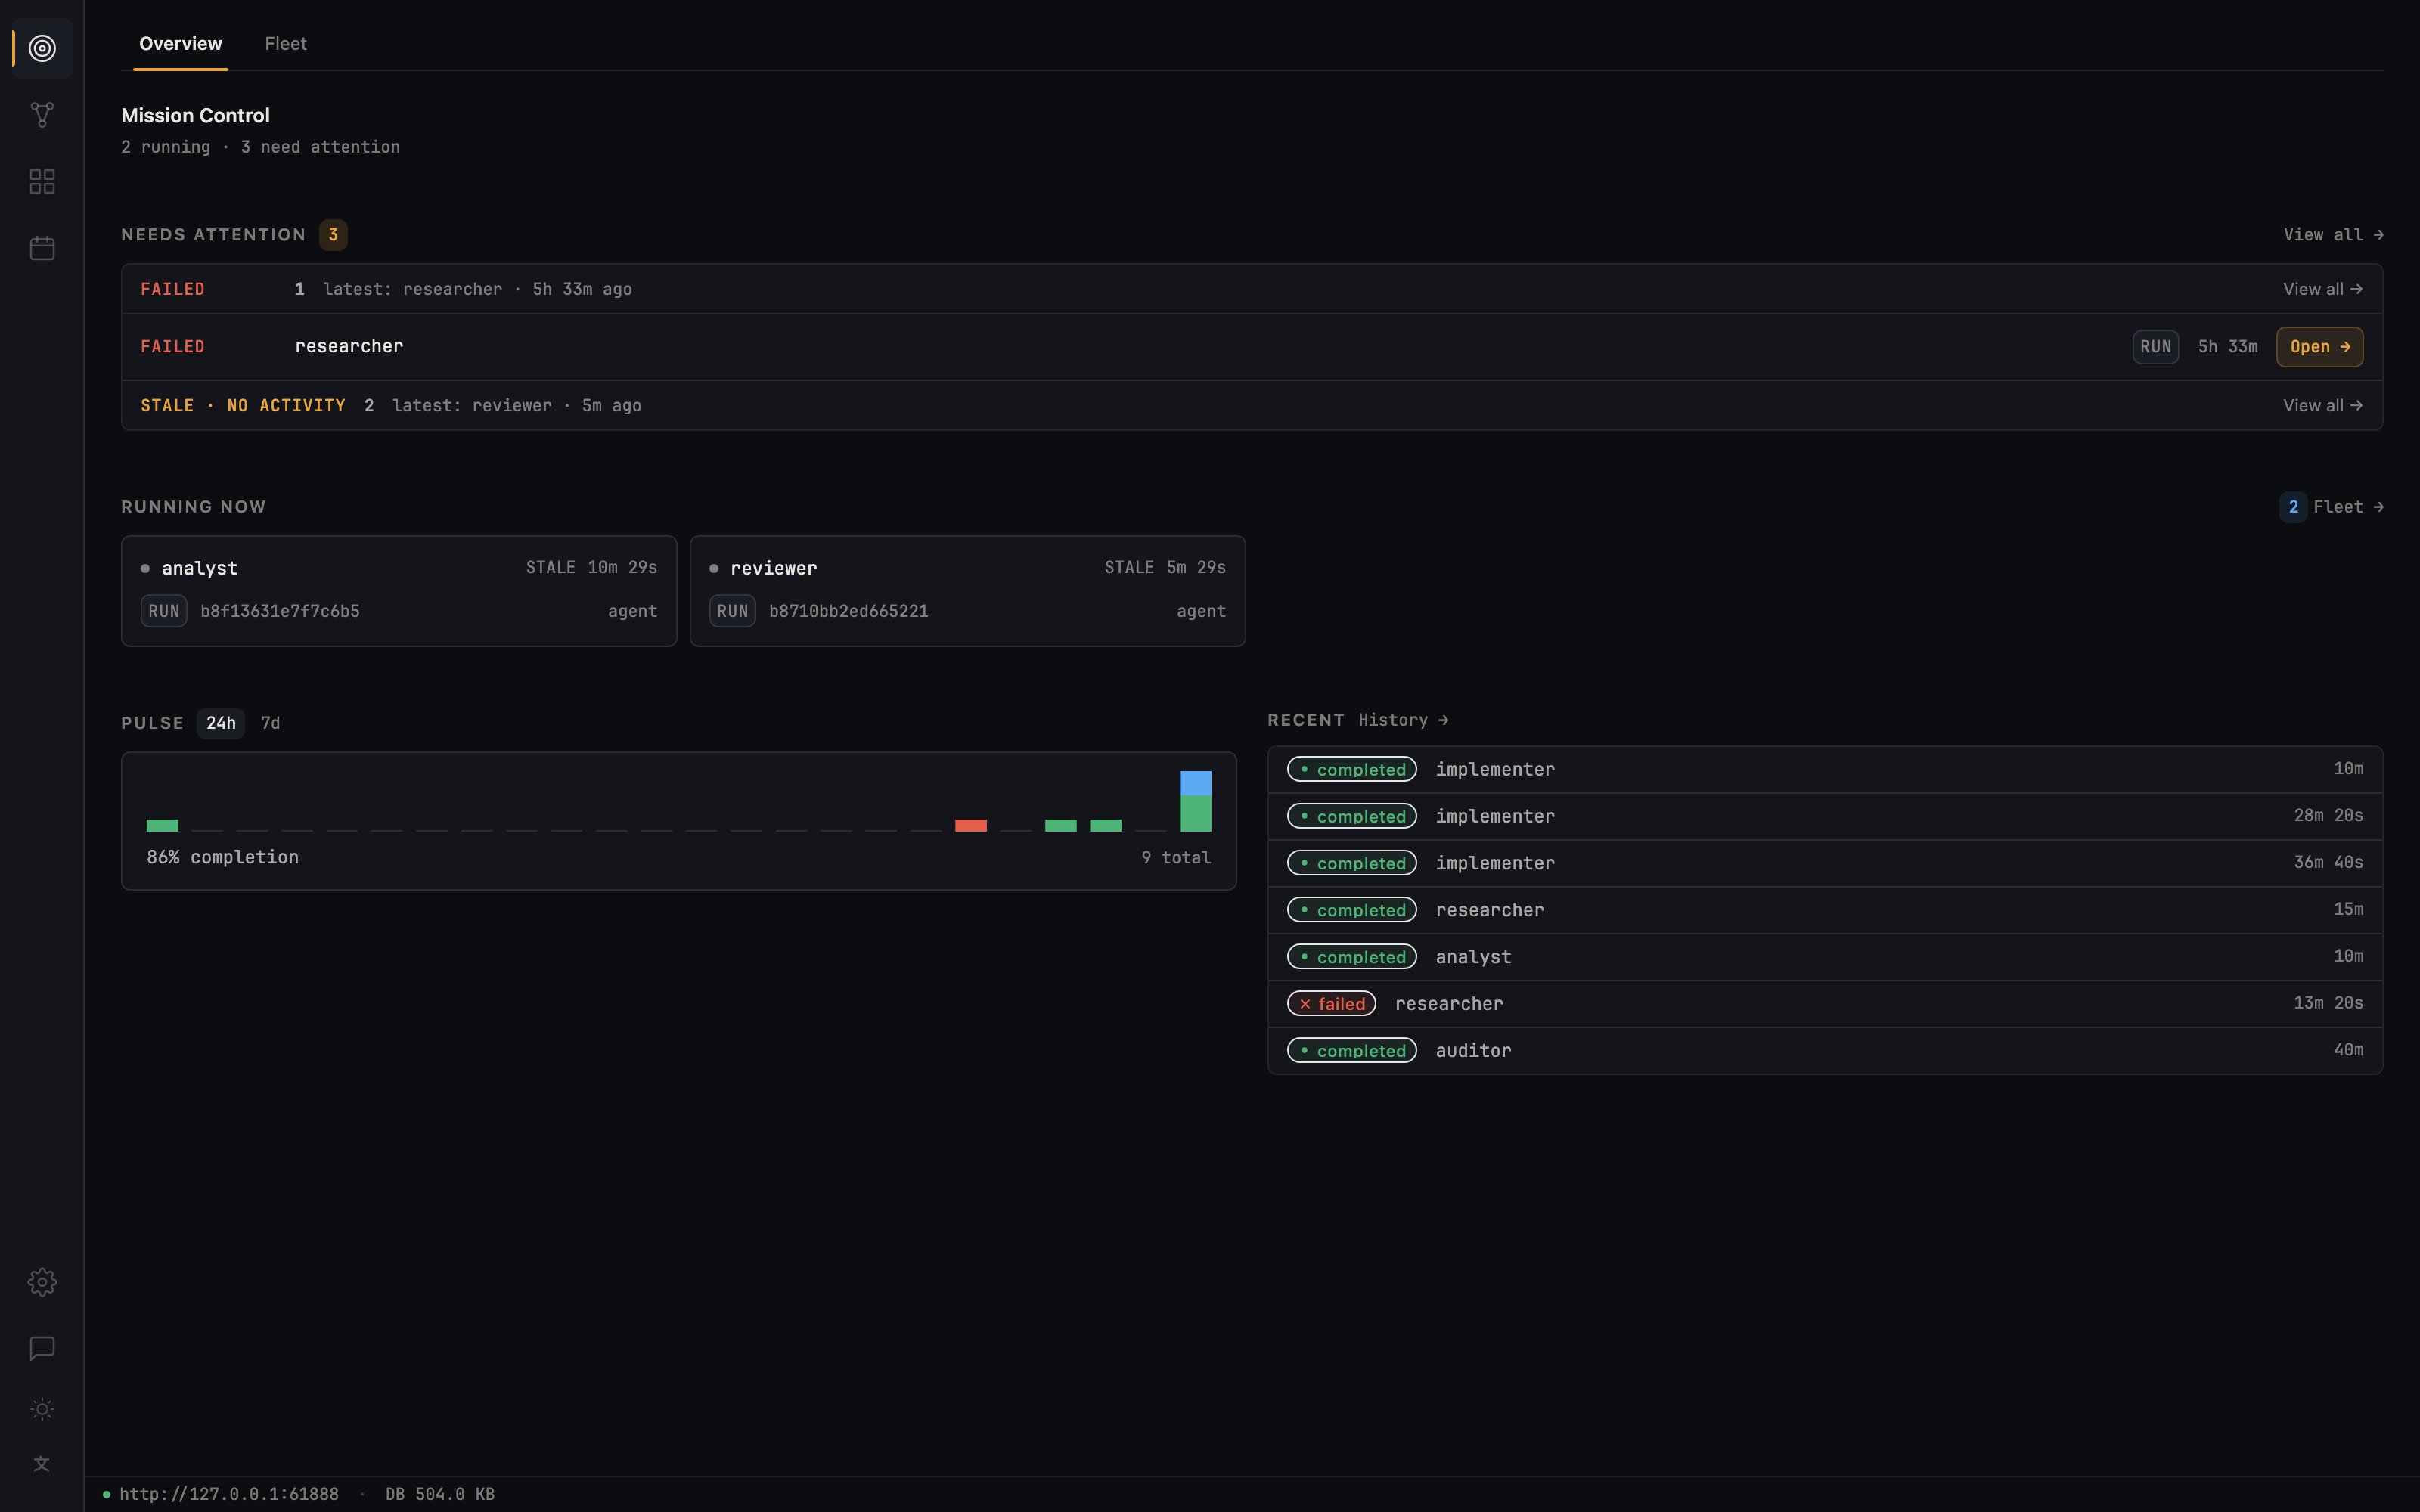Open the calendar schedule icon in sidebar
This screenshot has height=1512, width=2420.
(42, 248)
